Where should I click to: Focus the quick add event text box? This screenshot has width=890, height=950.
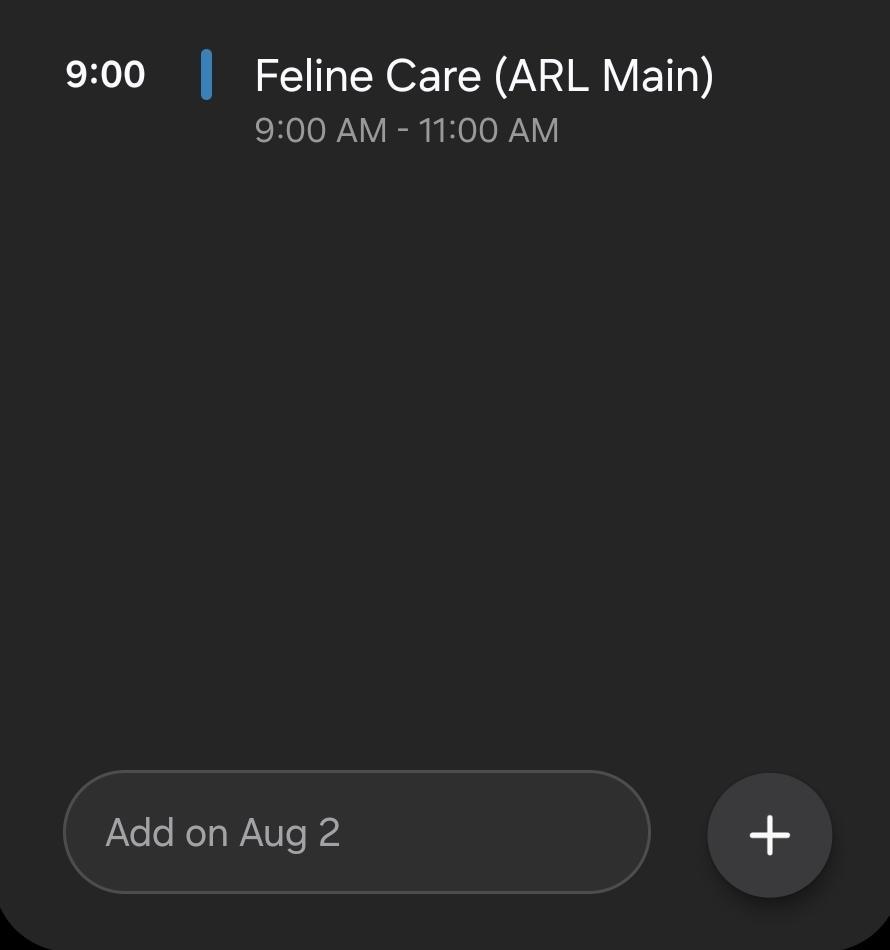[x=357, y=832]
